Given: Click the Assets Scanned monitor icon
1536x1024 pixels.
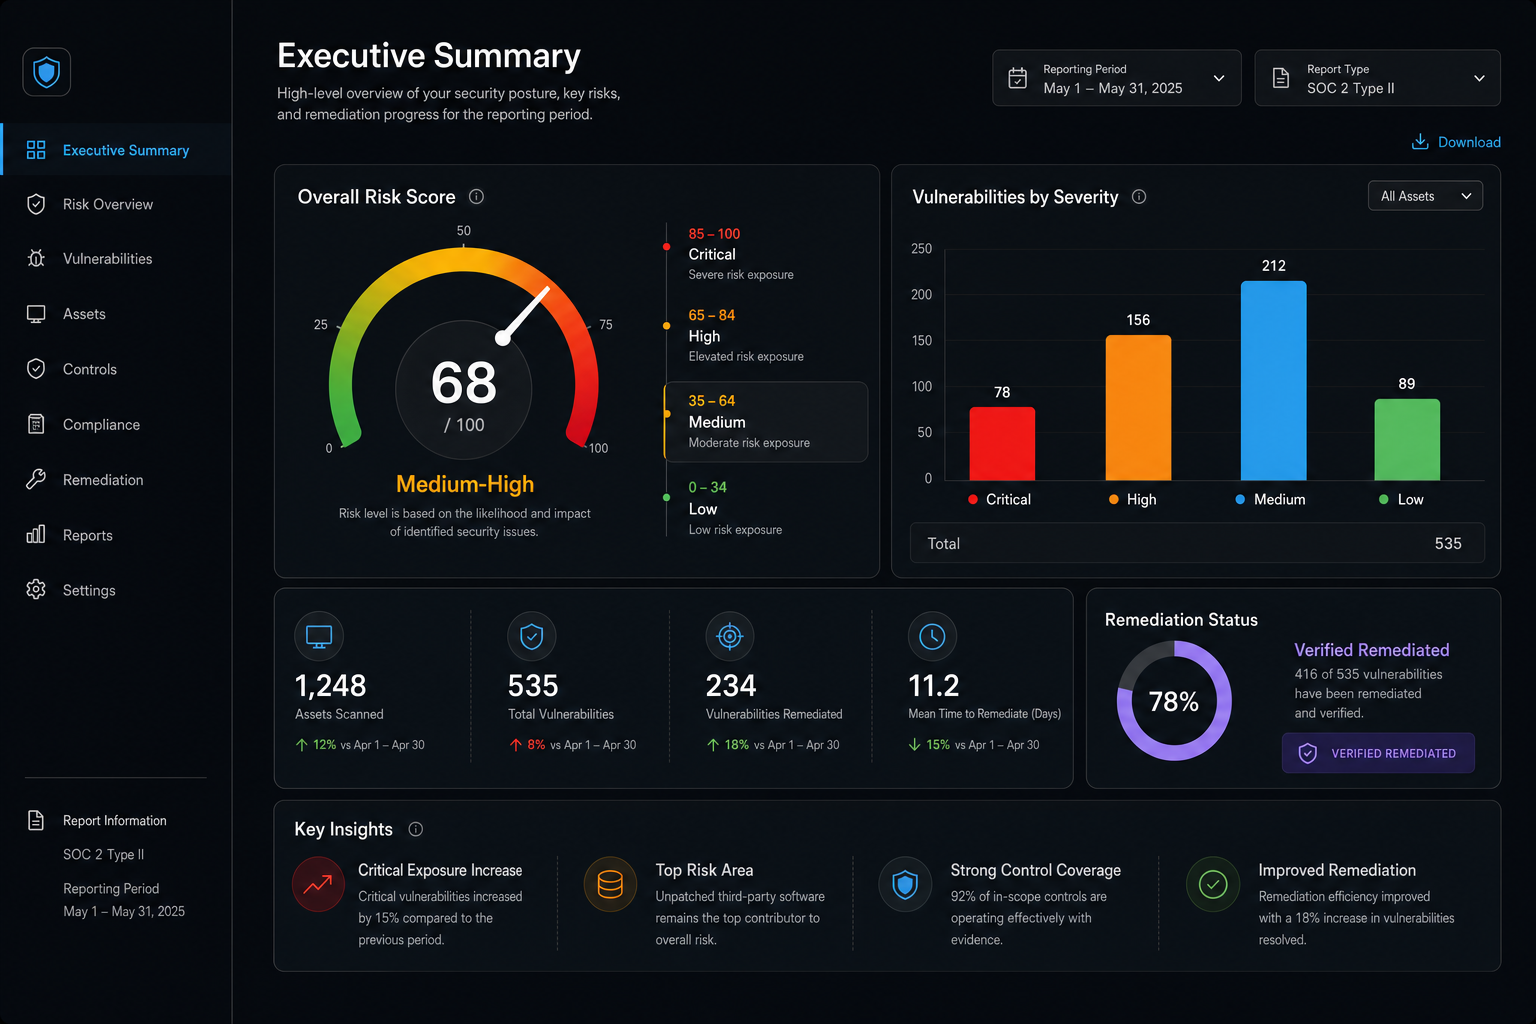Looking at the screenshot, I should pyautogui.click(x=319, y=636).
